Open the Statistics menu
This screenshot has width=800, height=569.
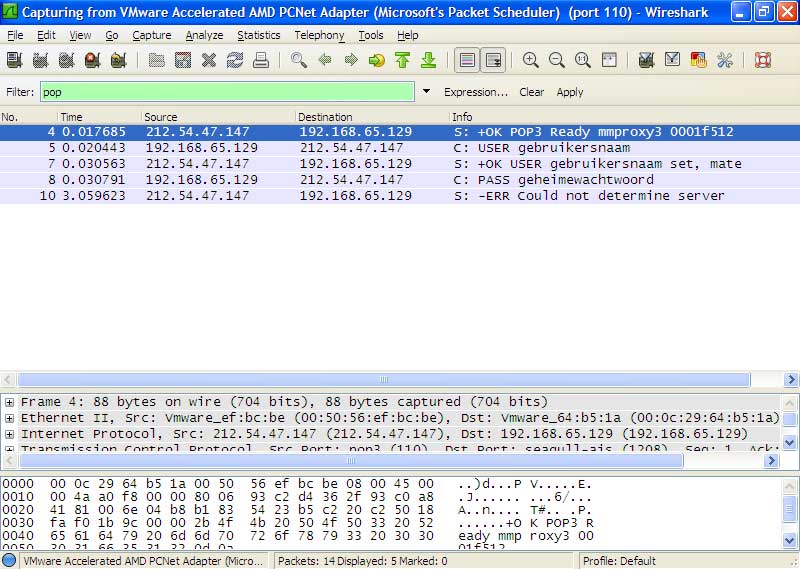coord(259,35)
